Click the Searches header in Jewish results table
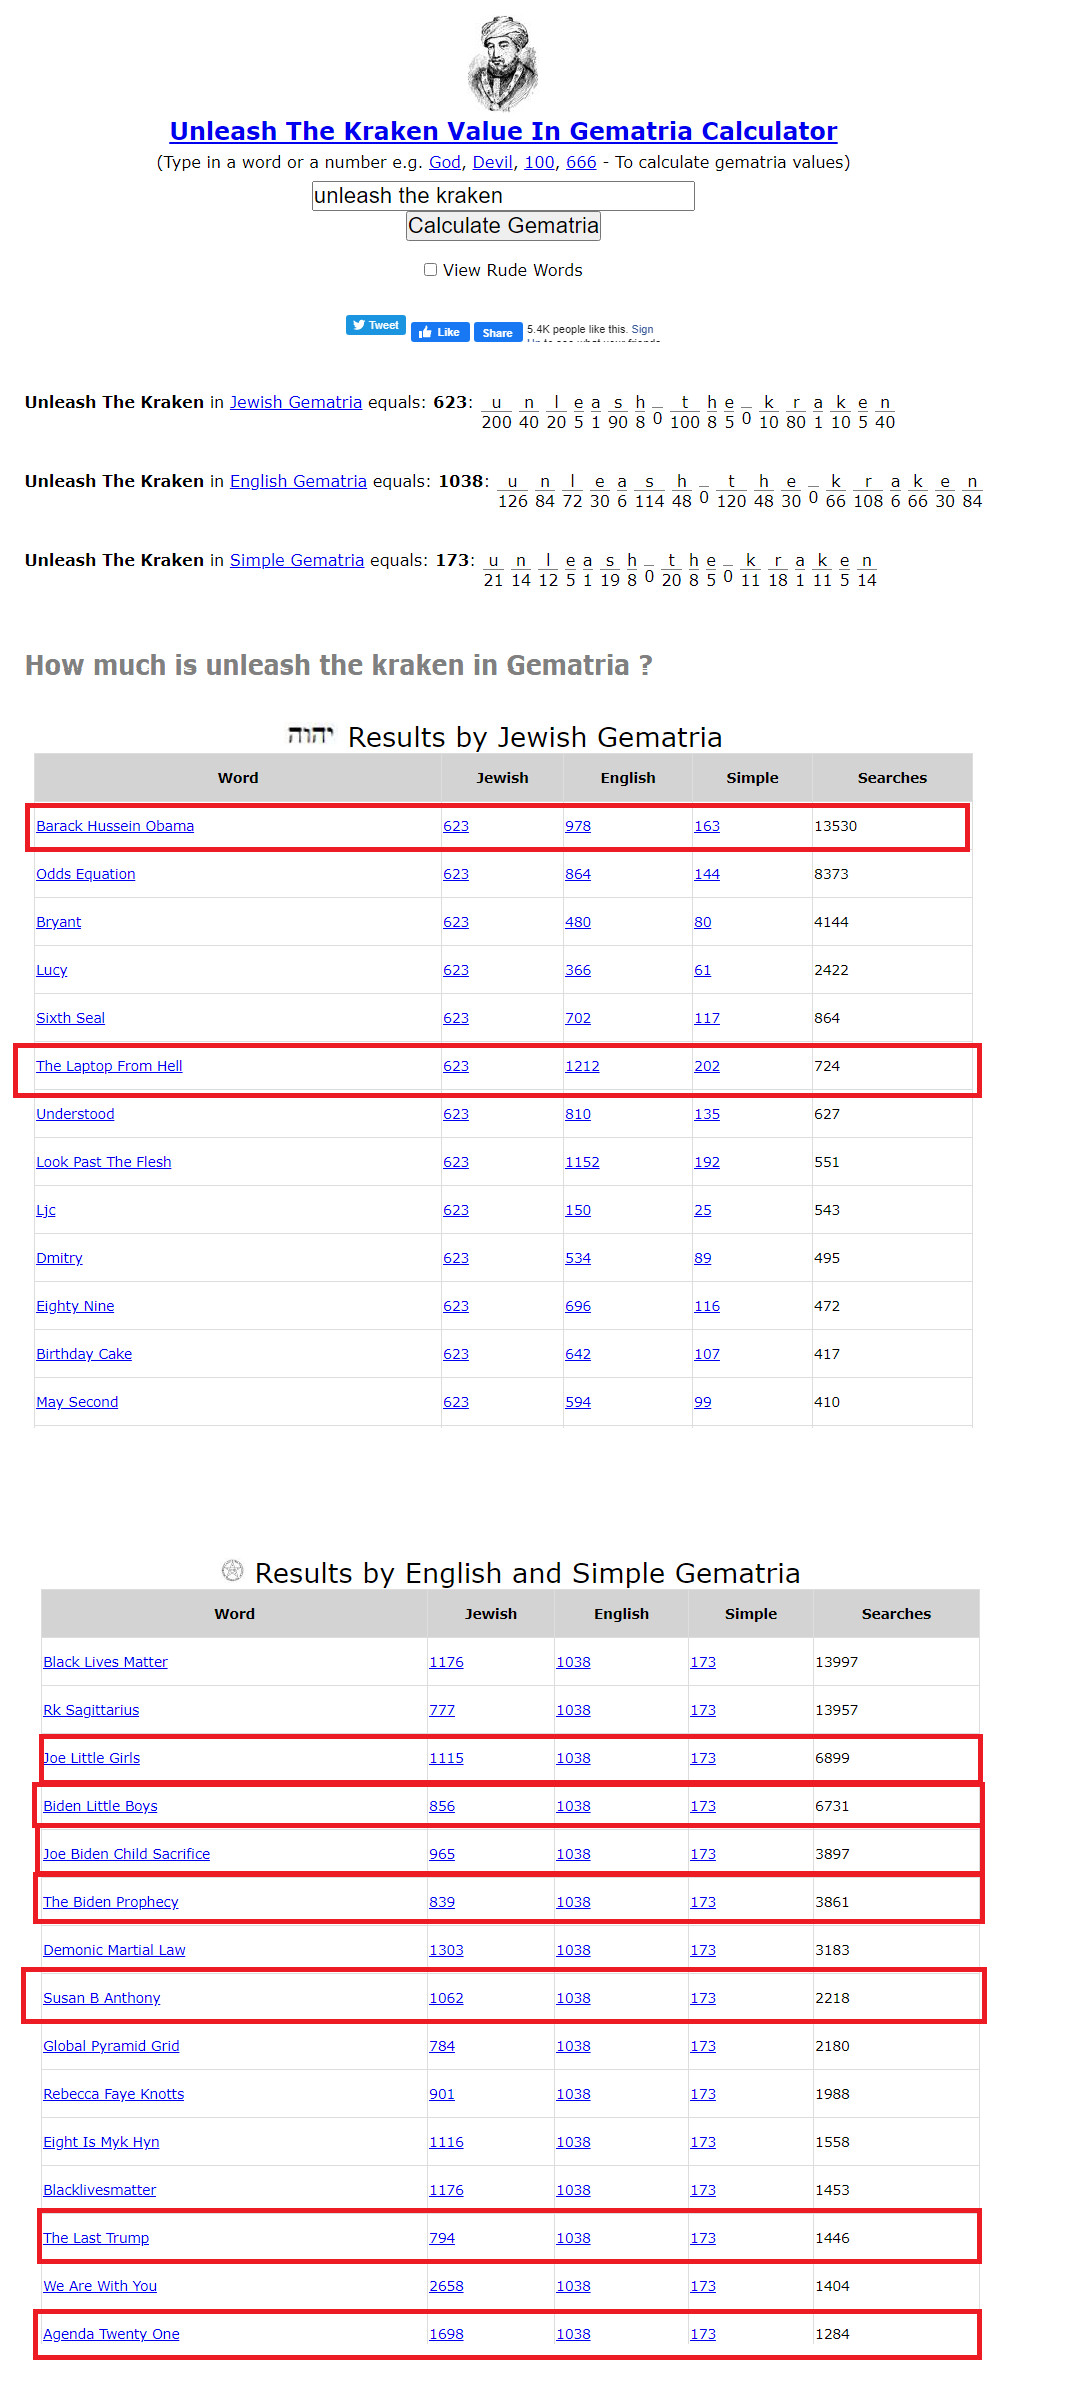 892,778
